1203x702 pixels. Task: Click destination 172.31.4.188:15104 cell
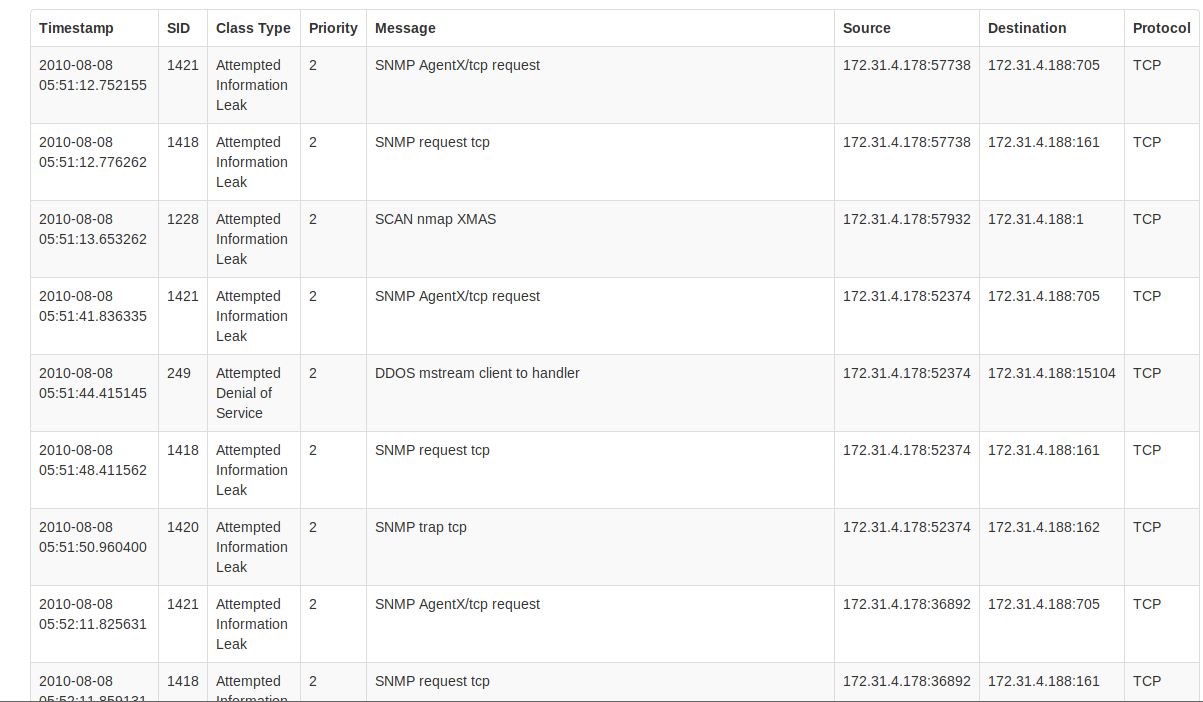click(x=1051, y=373)
